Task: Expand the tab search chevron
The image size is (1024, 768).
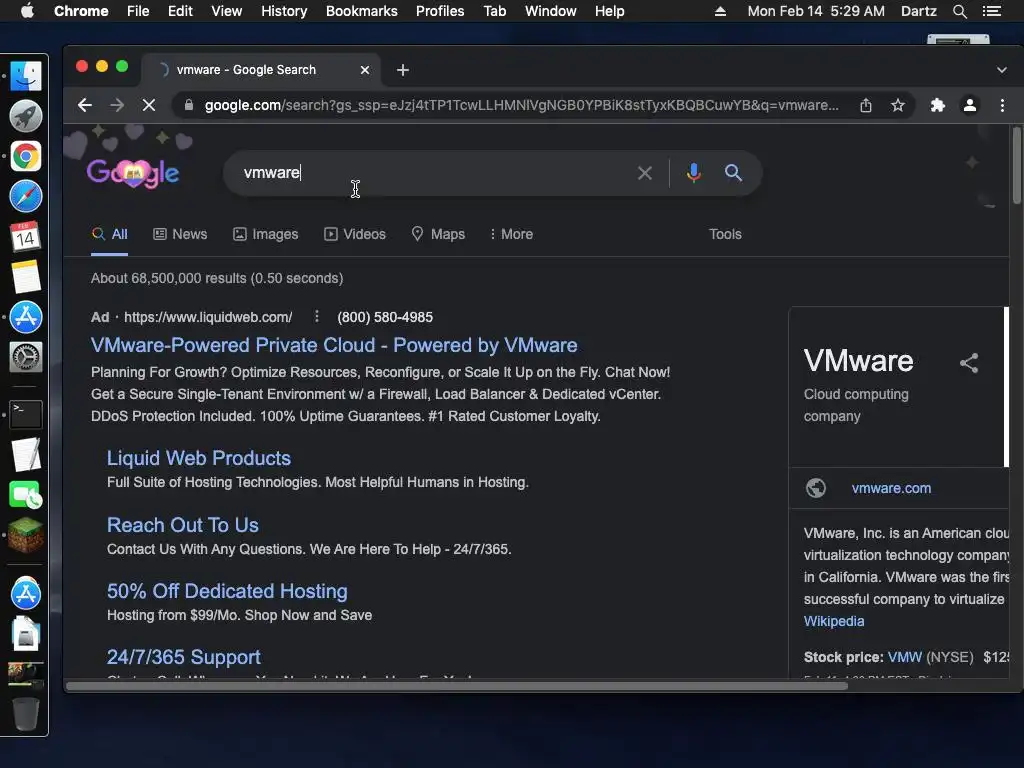Action: tap(1002, 70)
